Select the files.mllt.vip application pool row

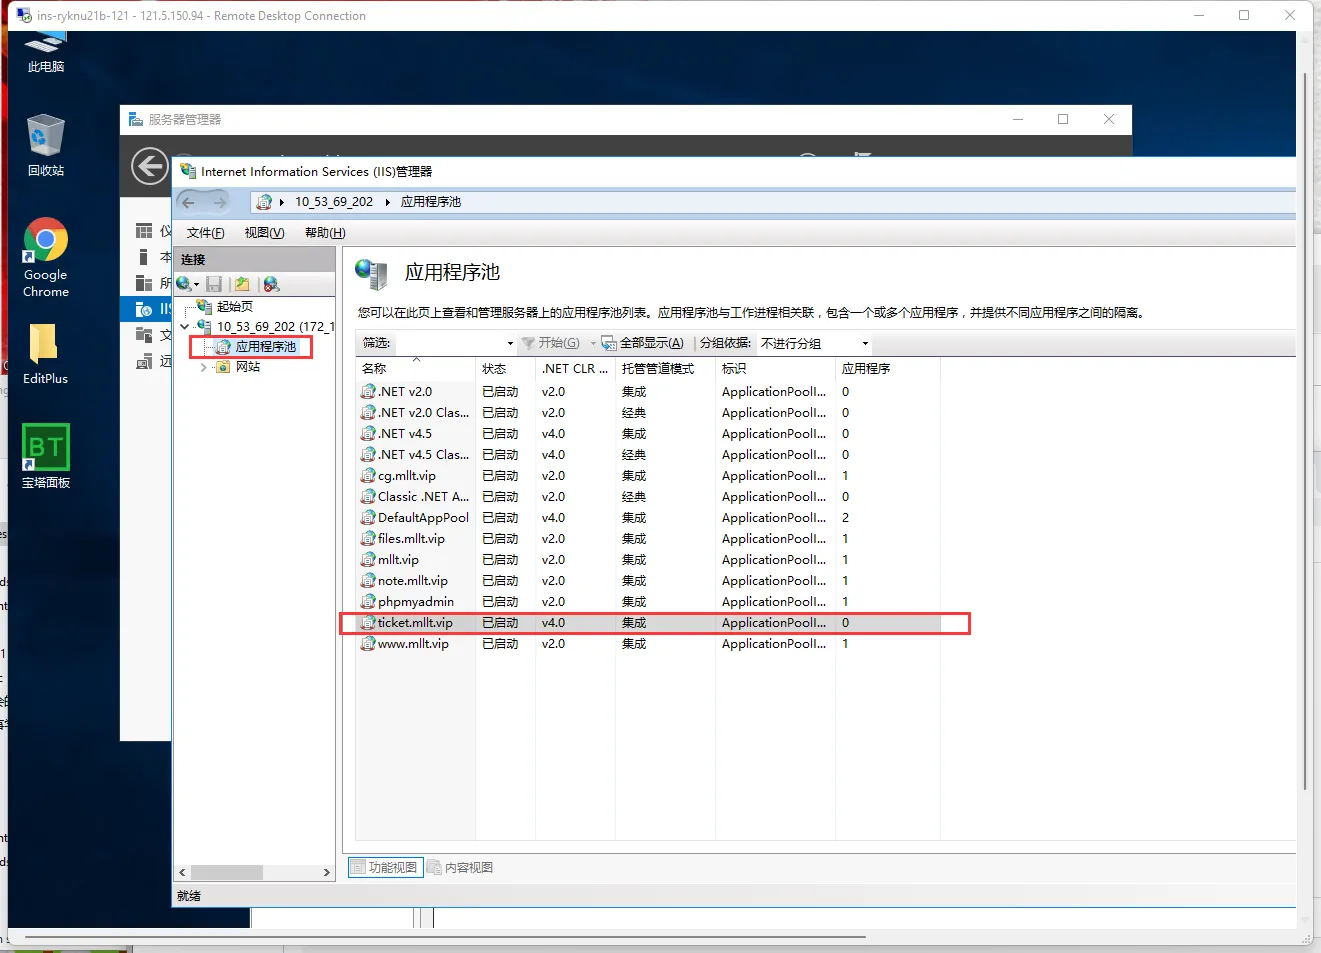[650, 539]
